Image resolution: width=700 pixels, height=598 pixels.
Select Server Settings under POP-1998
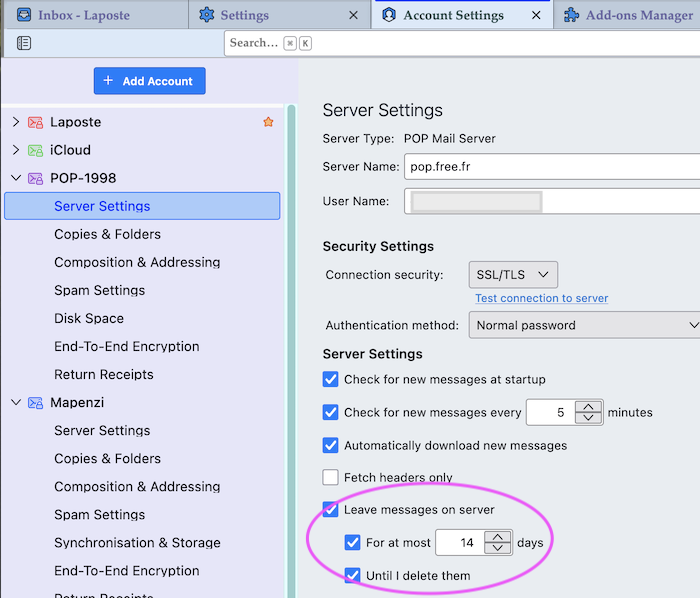coord(142,206)
